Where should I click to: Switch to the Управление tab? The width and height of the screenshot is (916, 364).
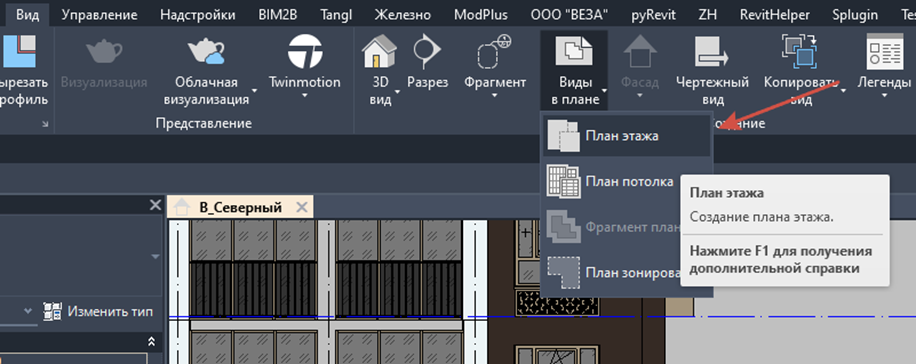click(99, 15)
